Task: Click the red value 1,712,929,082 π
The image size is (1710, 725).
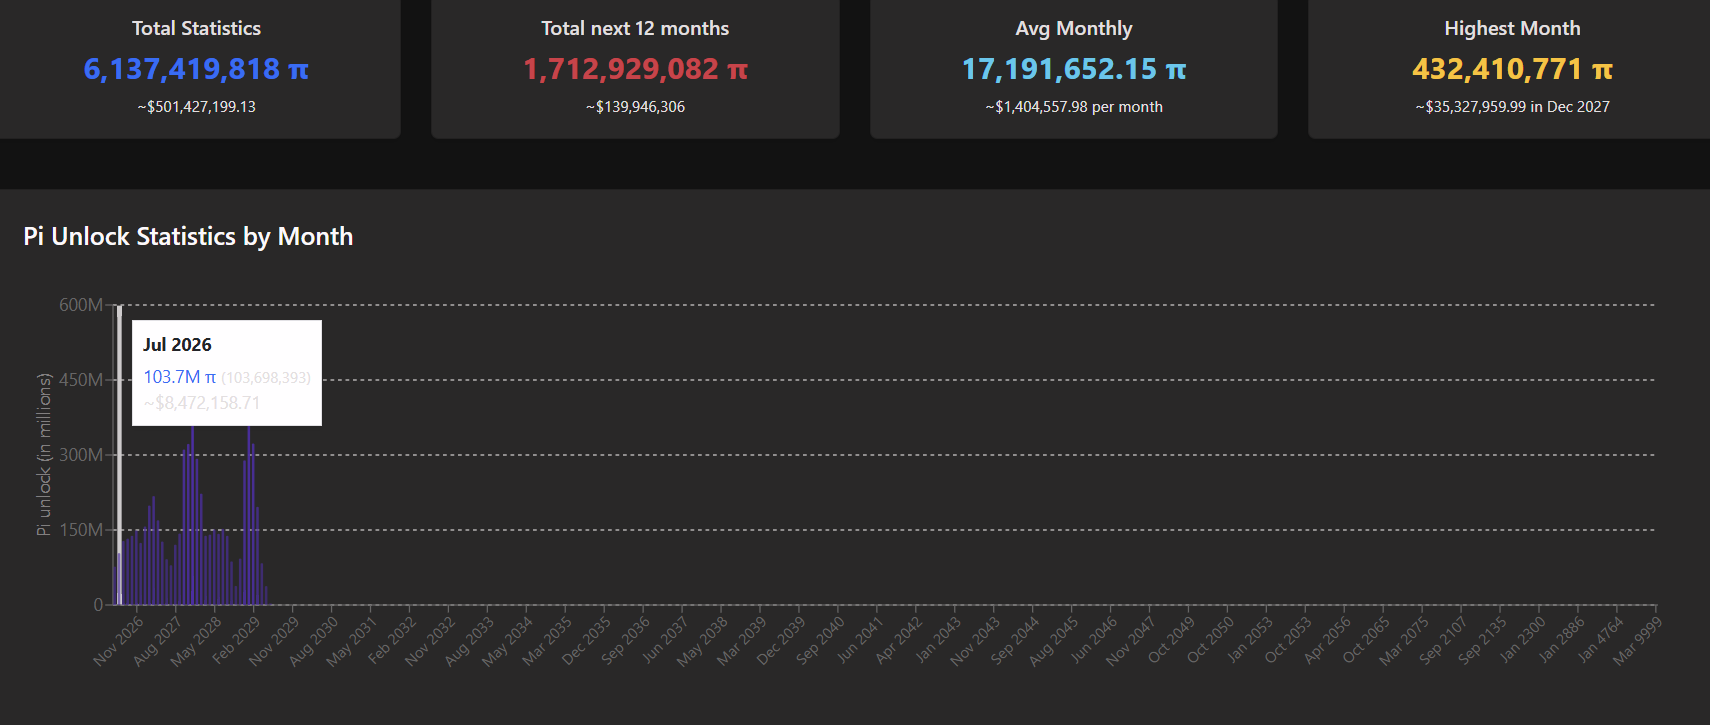Action: (x=635, y=69)
